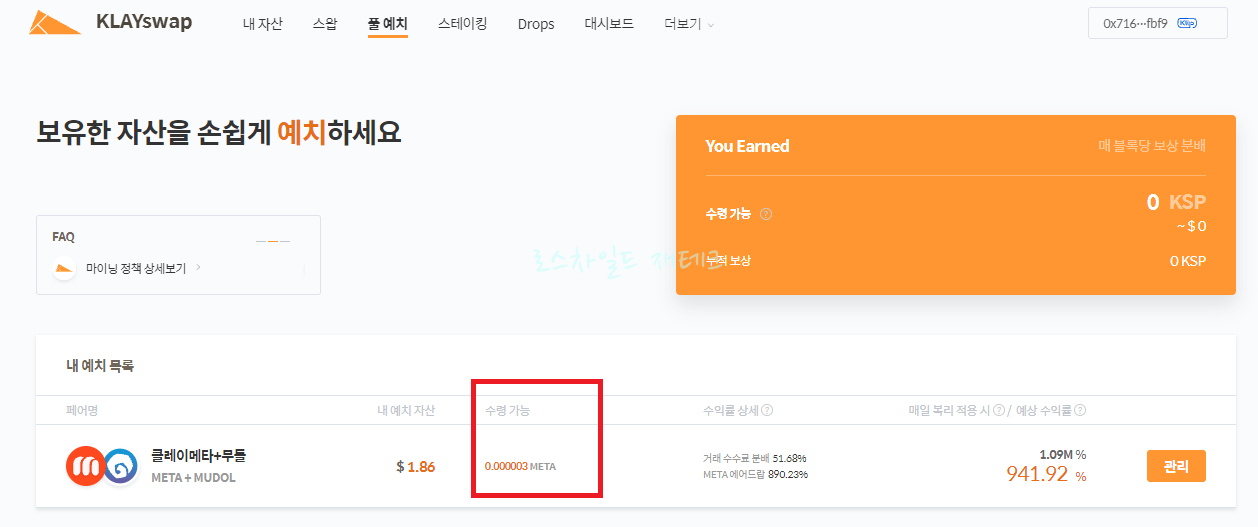The width and height of the screenshot is (1258, 527).
Task: Open the 스테이킹 menu
Action: (463, 24)
